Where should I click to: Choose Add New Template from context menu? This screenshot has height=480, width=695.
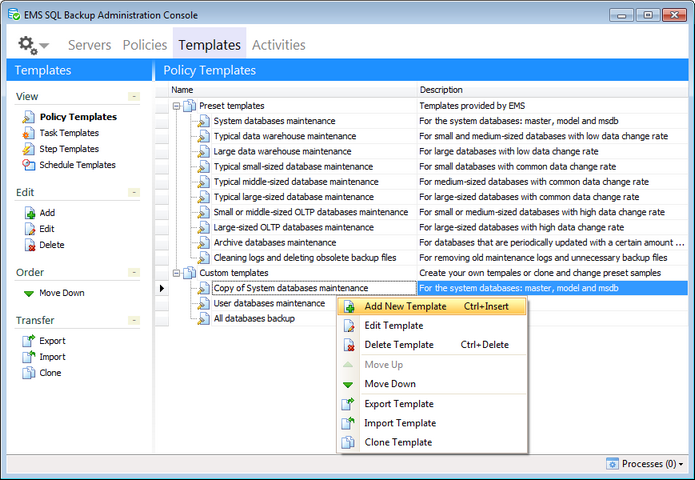click(x=432, y=307)
